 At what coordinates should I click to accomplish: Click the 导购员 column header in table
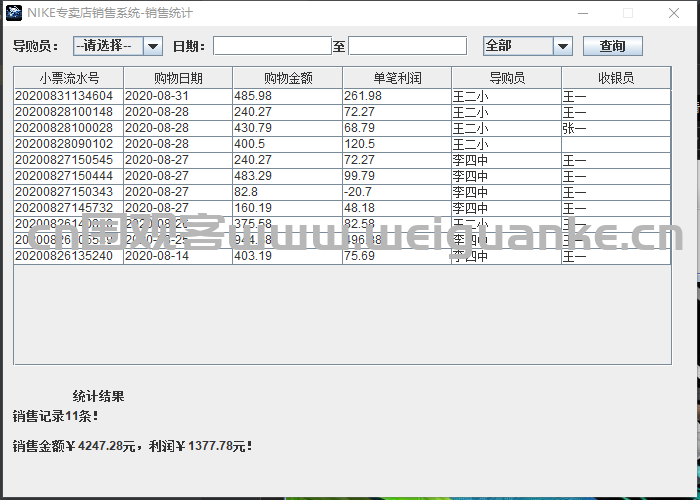(507, 78)
